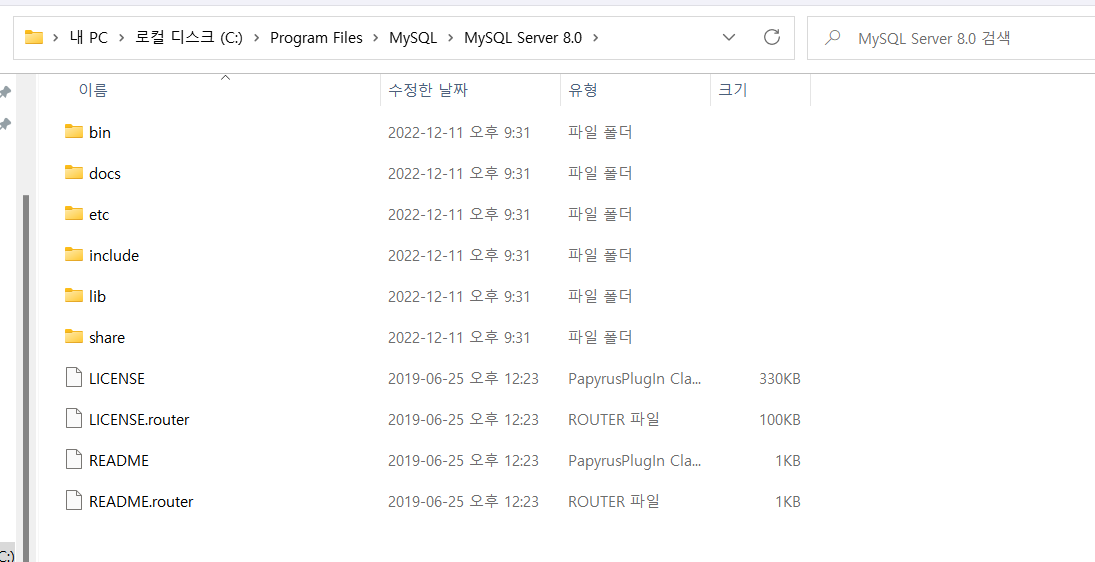Expand chevron before 내 PC breadcrumb
The image size is (1095, 562).
click(x=56, y=38)
